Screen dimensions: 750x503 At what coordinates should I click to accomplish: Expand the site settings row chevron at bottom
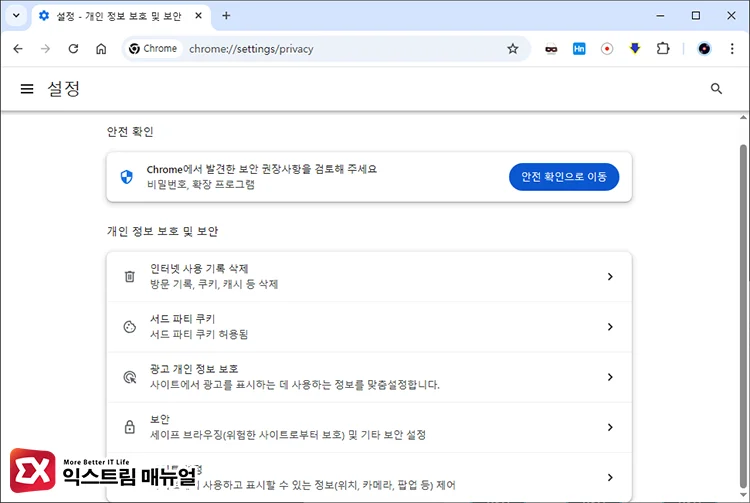[610, 477]
